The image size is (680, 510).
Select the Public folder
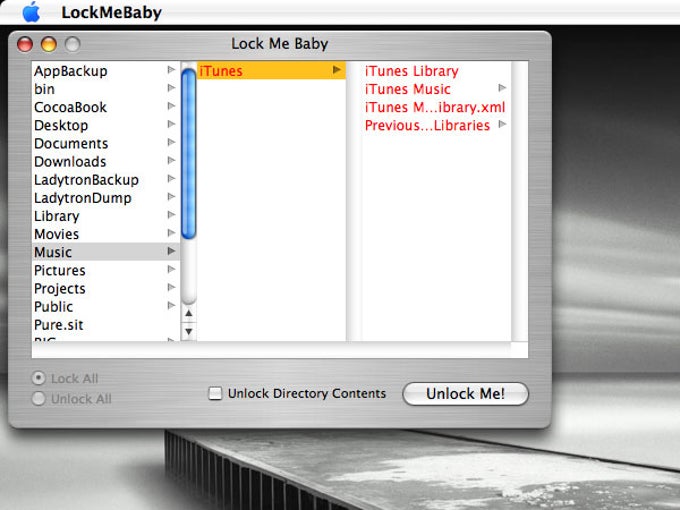[106, 307]
